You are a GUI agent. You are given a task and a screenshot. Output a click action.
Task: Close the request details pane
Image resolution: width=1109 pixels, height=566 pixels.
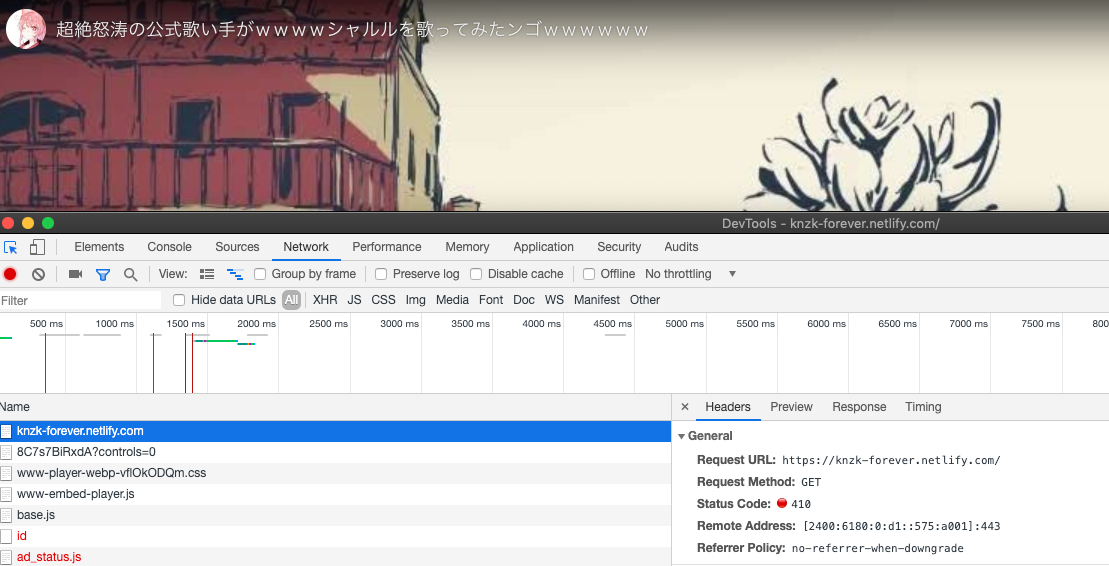685,407
